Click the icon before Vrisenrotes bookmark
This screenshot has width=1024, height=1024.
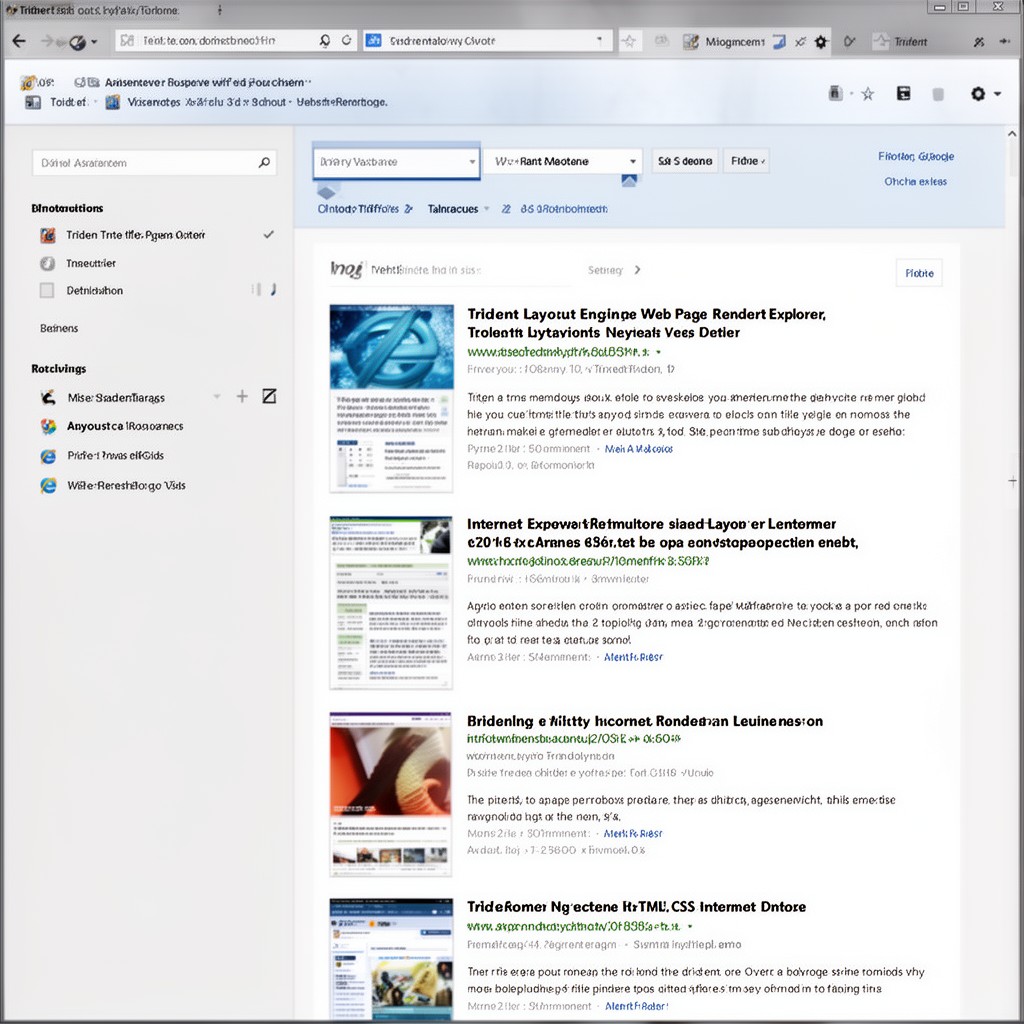click(x=113, y=102)
